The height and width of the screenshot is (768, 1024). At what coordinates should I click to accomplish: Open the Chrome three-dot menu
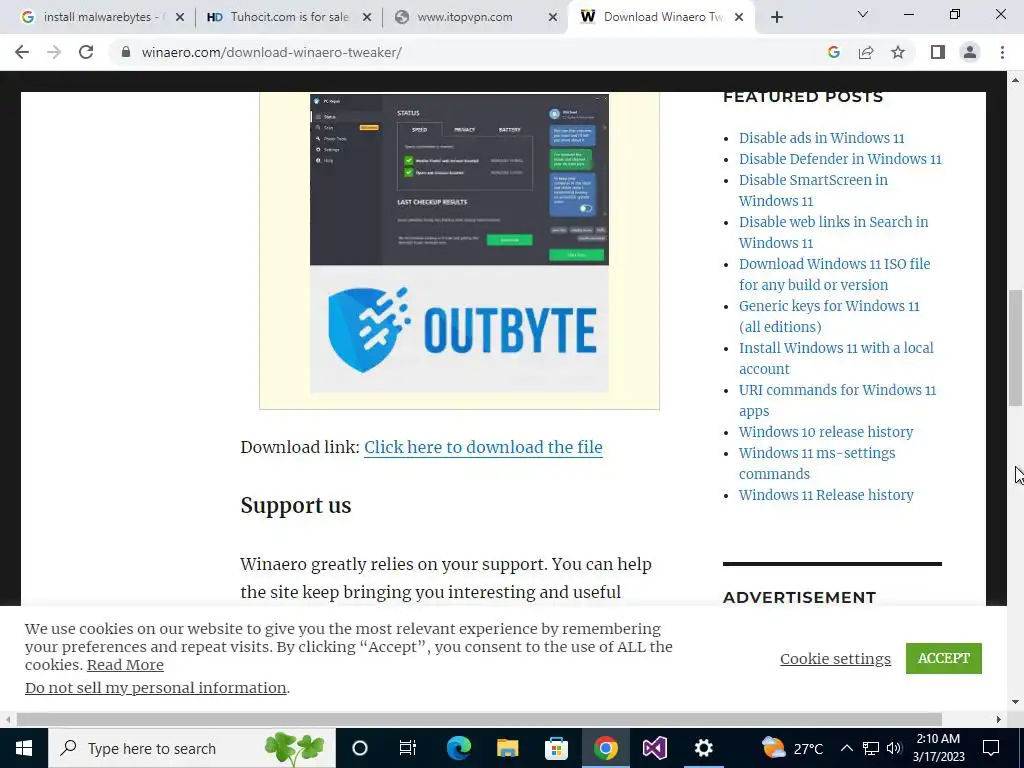click(x=1002, y=52)
